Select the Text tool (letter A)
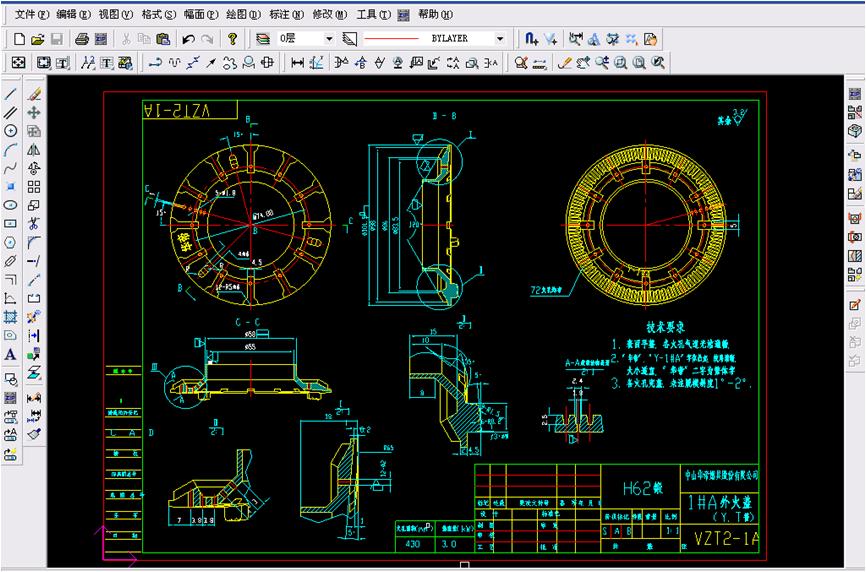Screen dimensions: 866x572 point(11,354)
